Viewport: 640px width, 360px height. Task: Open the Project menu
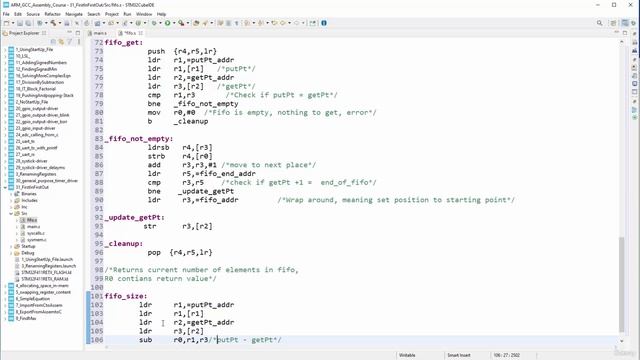click(111, 14)
